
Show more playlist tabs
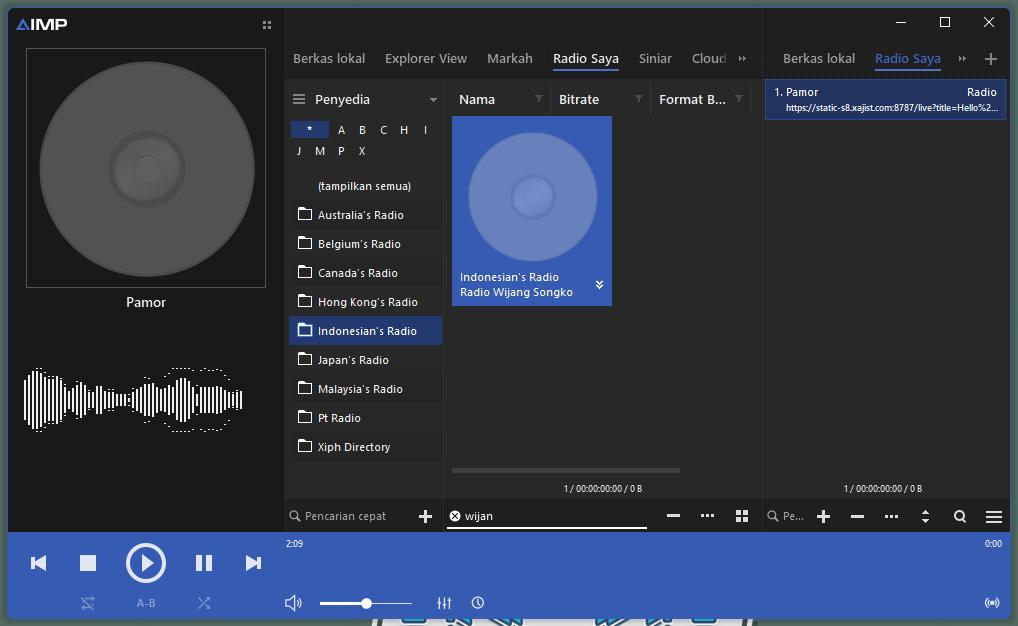pyautogui.click(x=962, y=58)
